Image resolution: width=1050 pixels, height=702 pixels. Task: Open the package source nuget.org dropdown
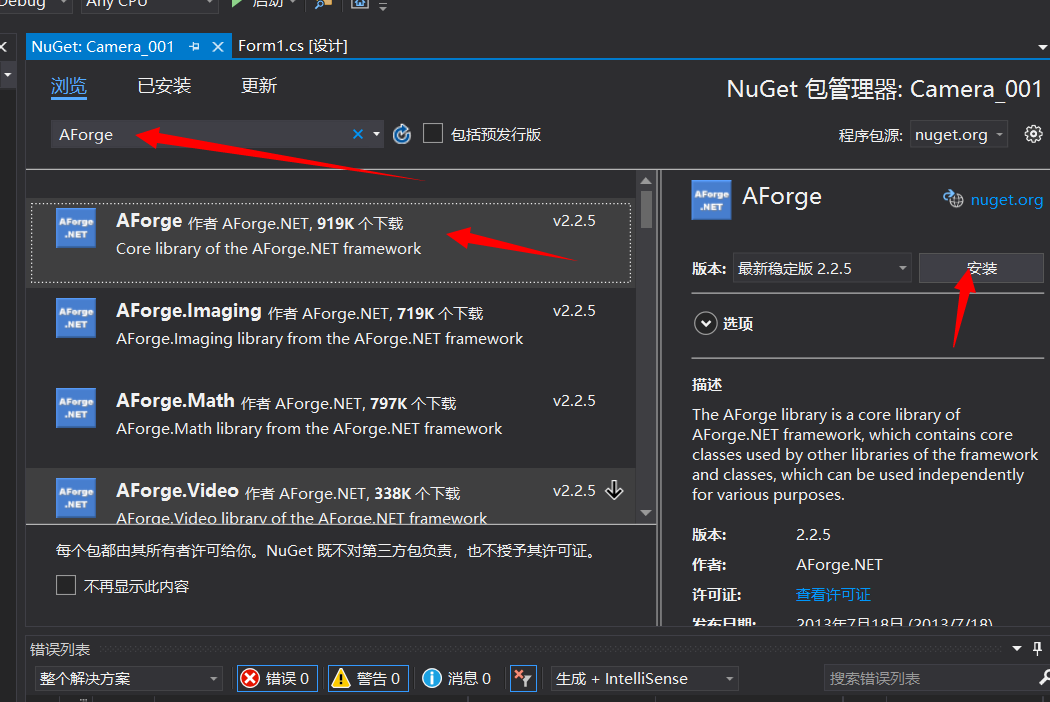[x=959, y=135]
